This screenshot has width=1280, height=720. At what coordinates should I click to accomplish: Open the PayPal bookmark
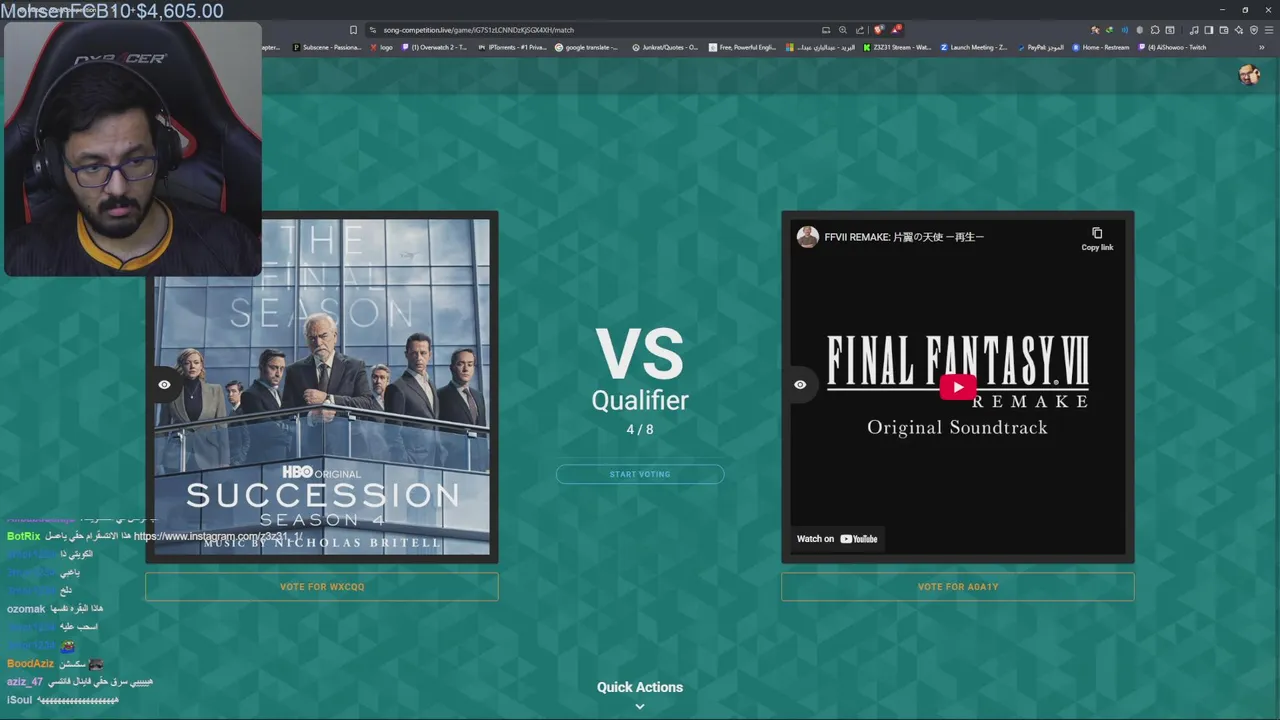[1041, 47]
